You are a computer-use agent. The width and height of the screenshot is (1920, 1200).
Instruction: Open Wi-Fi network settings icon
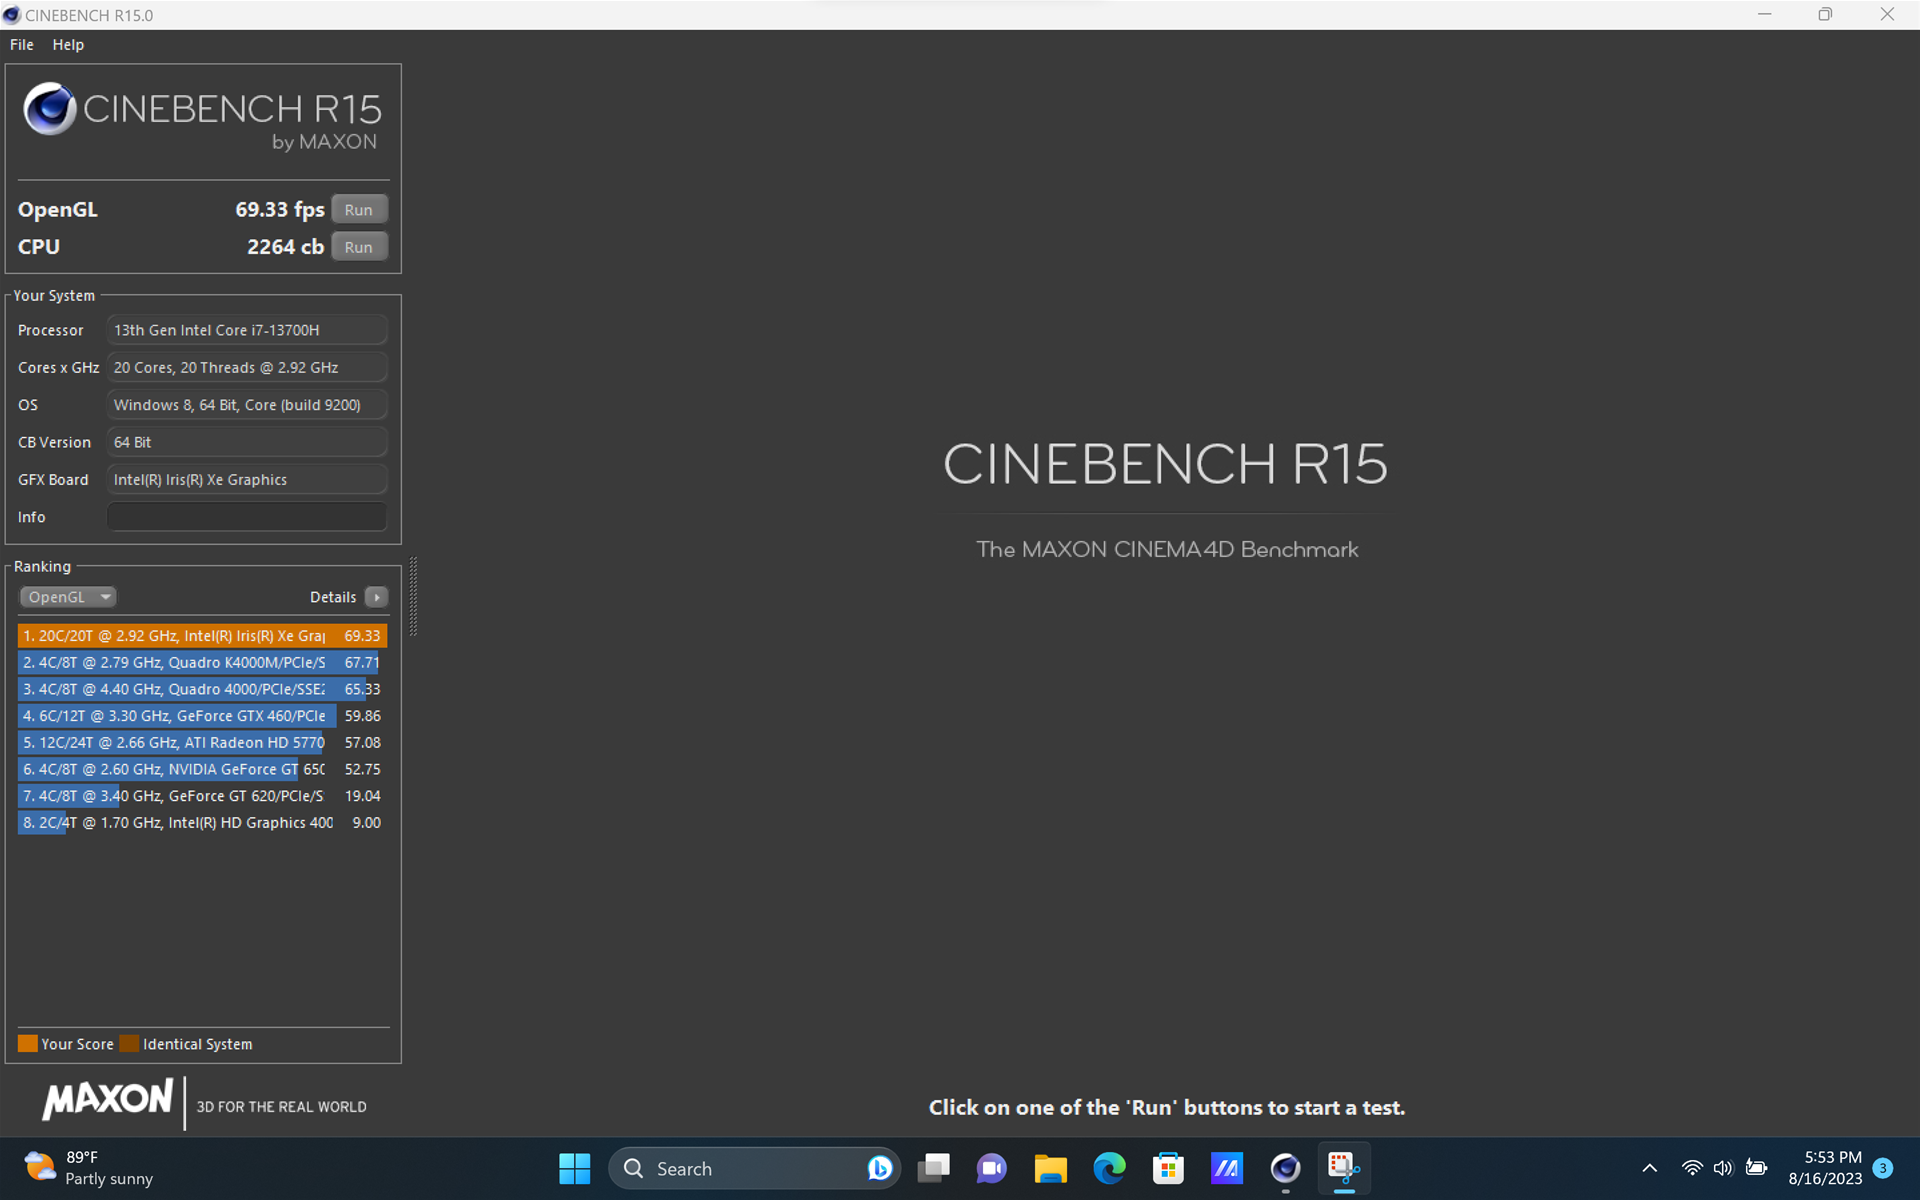(x=1692, y=1168)
